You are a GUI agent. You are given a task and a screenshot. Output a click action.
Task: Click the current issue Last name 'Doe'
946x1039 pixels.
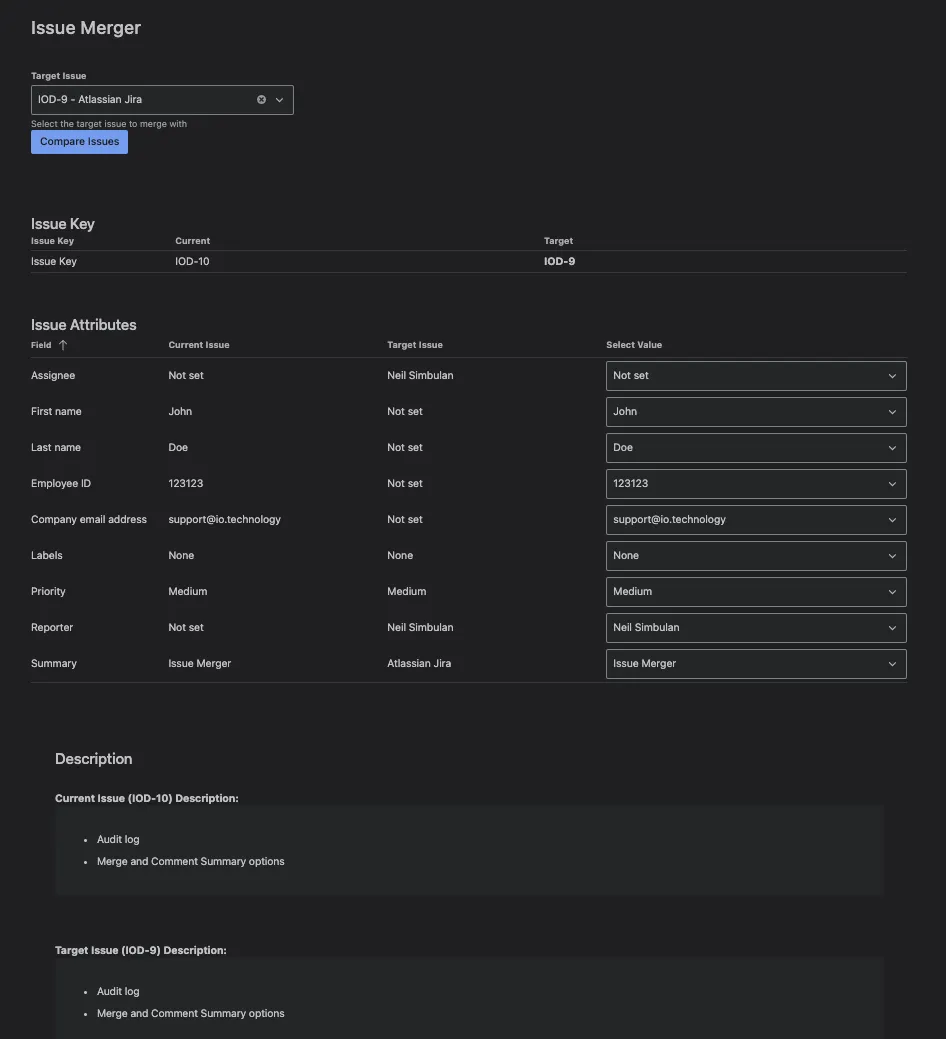178,447
